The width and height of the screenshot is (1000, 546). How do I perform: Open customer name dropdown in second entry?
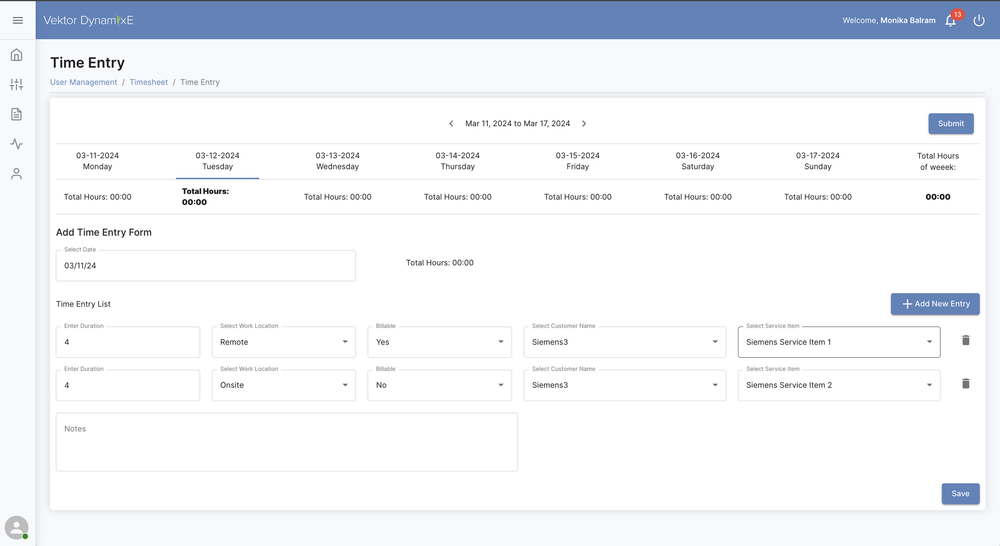point(625,385)
